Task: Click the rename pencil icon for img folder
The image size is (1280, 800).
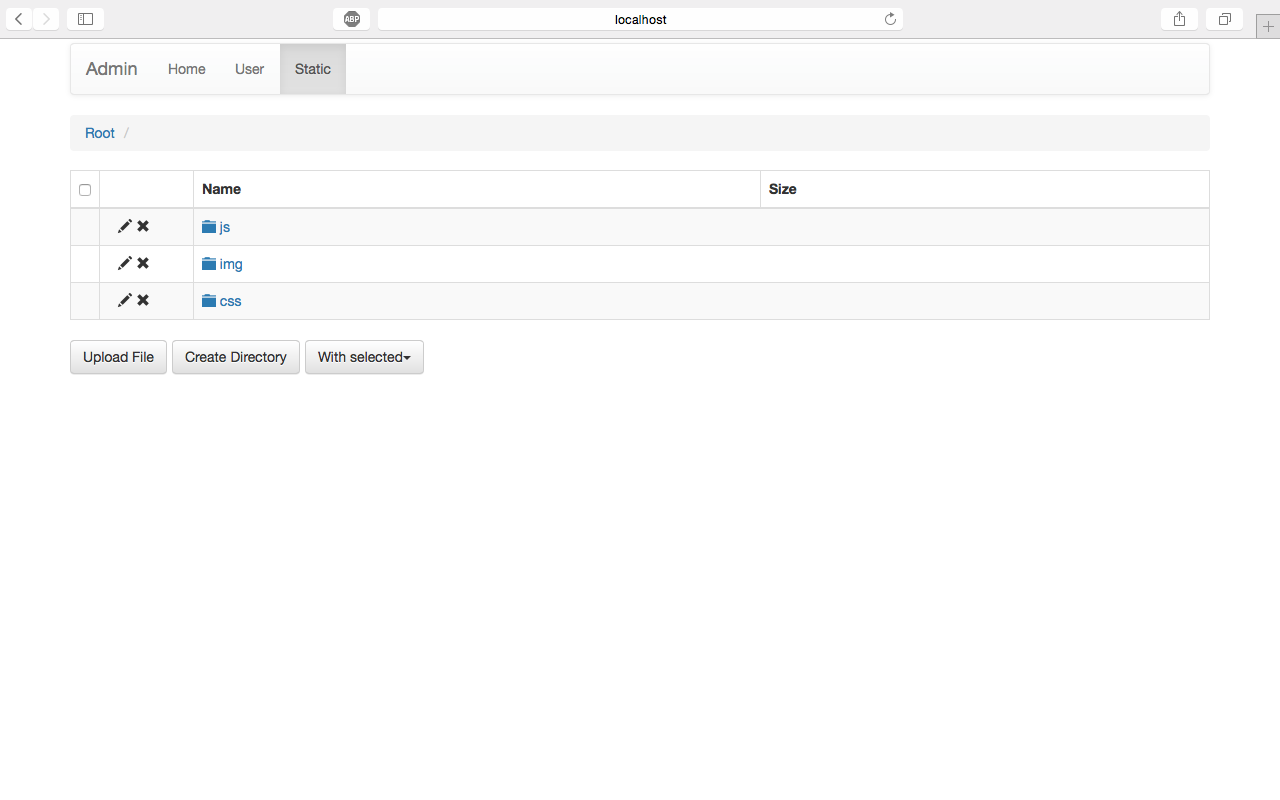Action: (x=124, y=264)
